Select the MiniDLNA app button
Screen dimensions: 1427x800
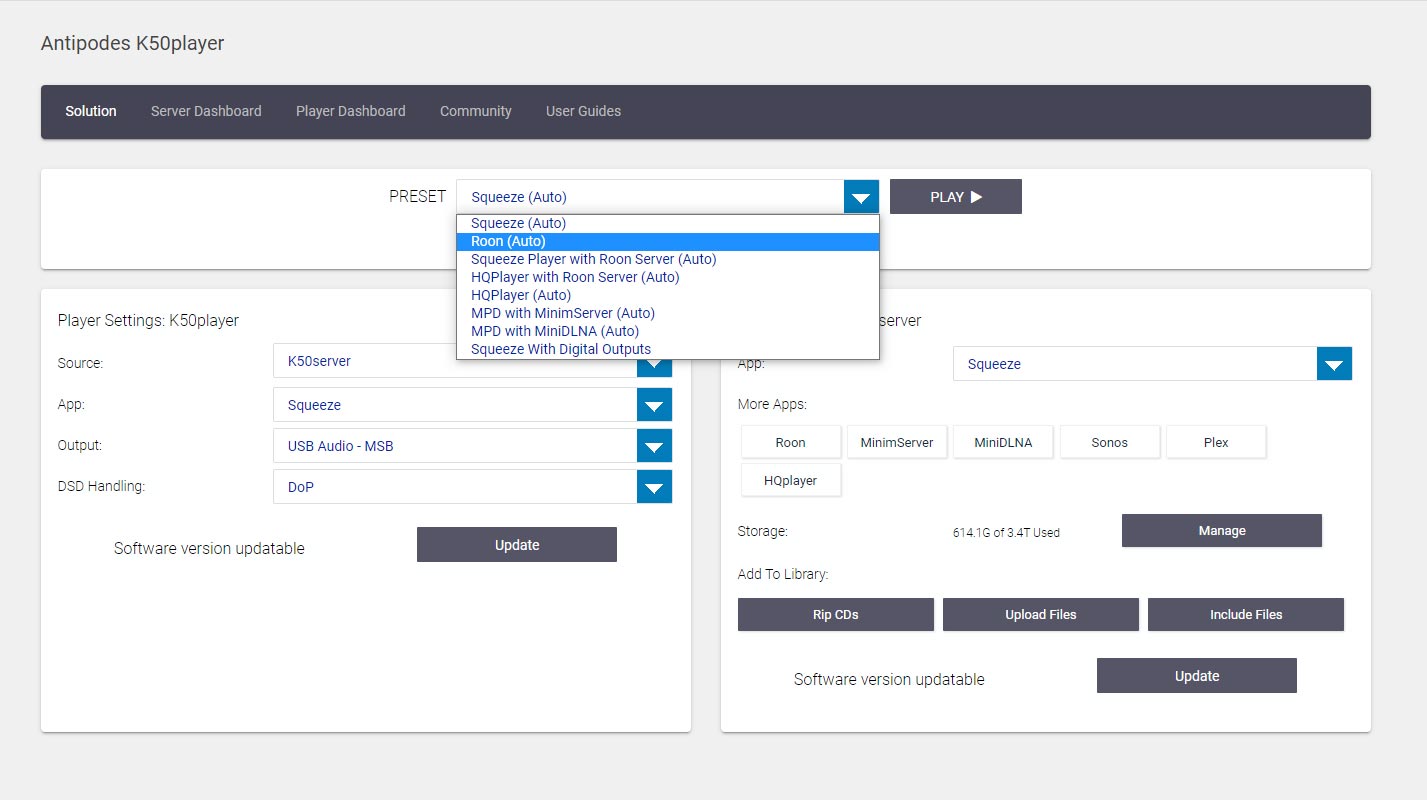click(1003, 442)
